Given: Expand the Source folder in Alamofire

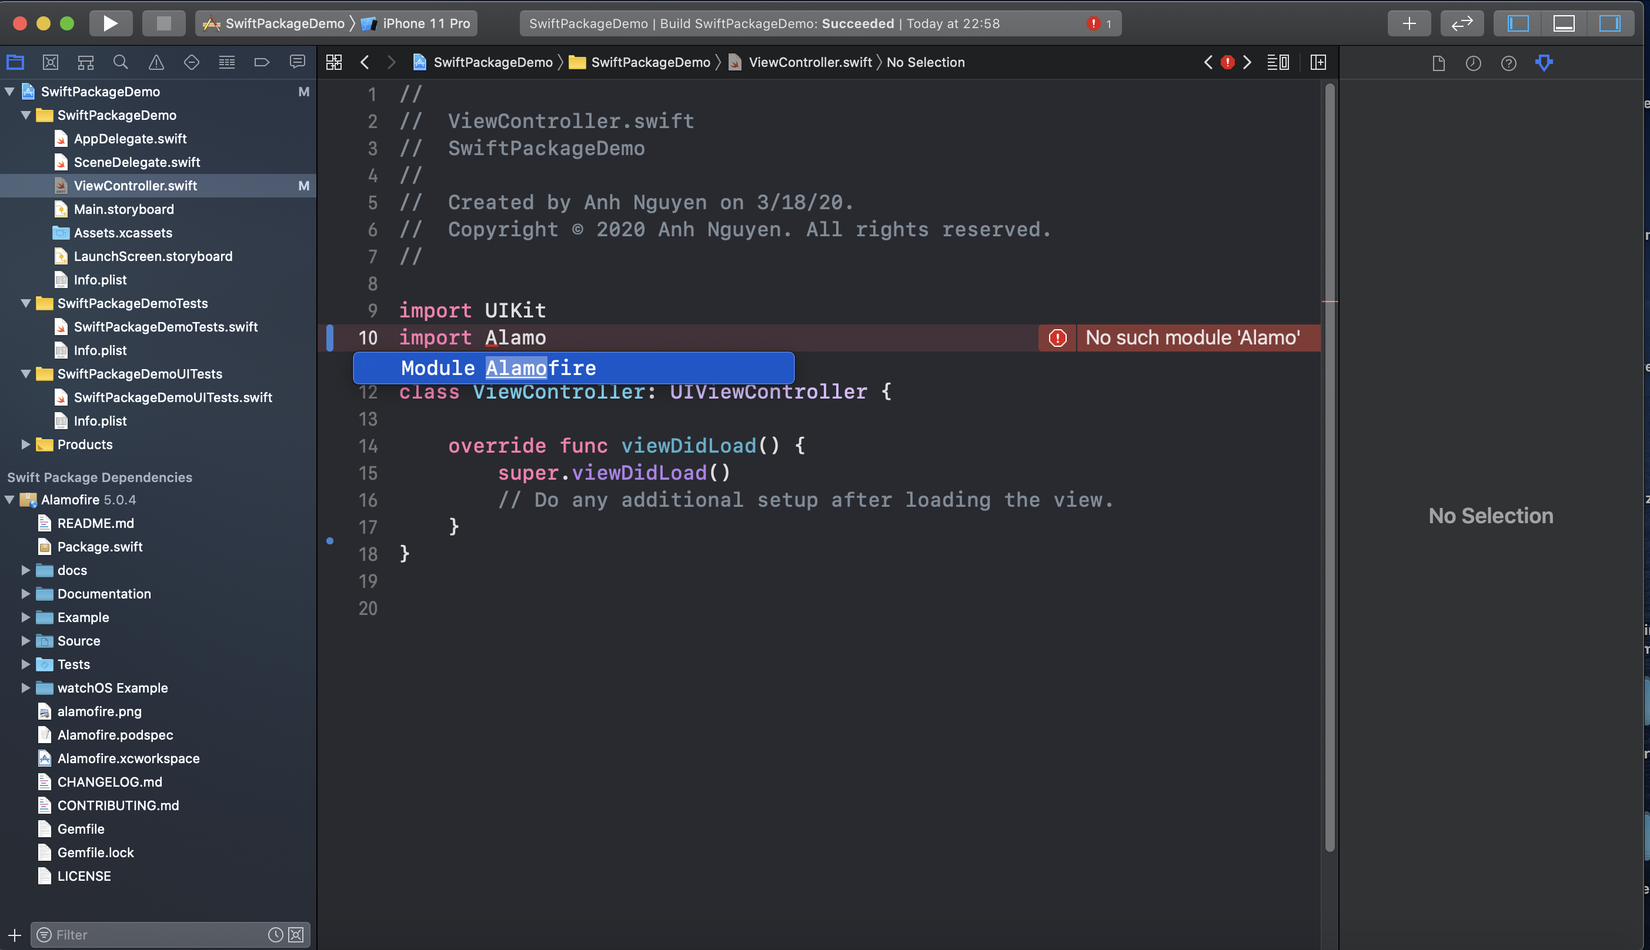Looking at the screenshot, I should pyautogui.click(x=26, y=641).
